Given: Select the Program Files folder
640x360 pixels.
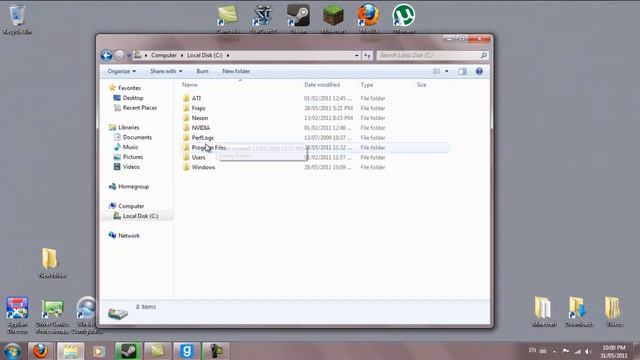Looking at the screenshot, I should 209,147.
